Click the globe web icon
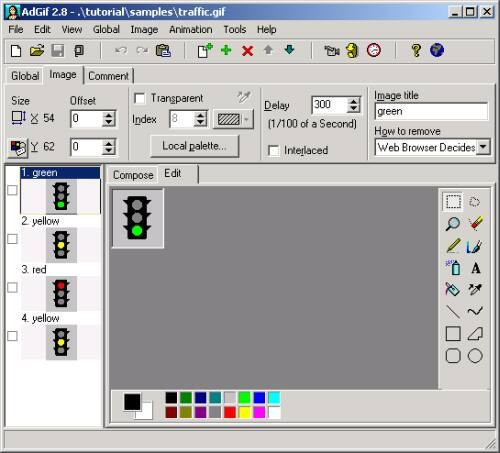The width and height of the screenshot is (500, 453). coord(437,51)
